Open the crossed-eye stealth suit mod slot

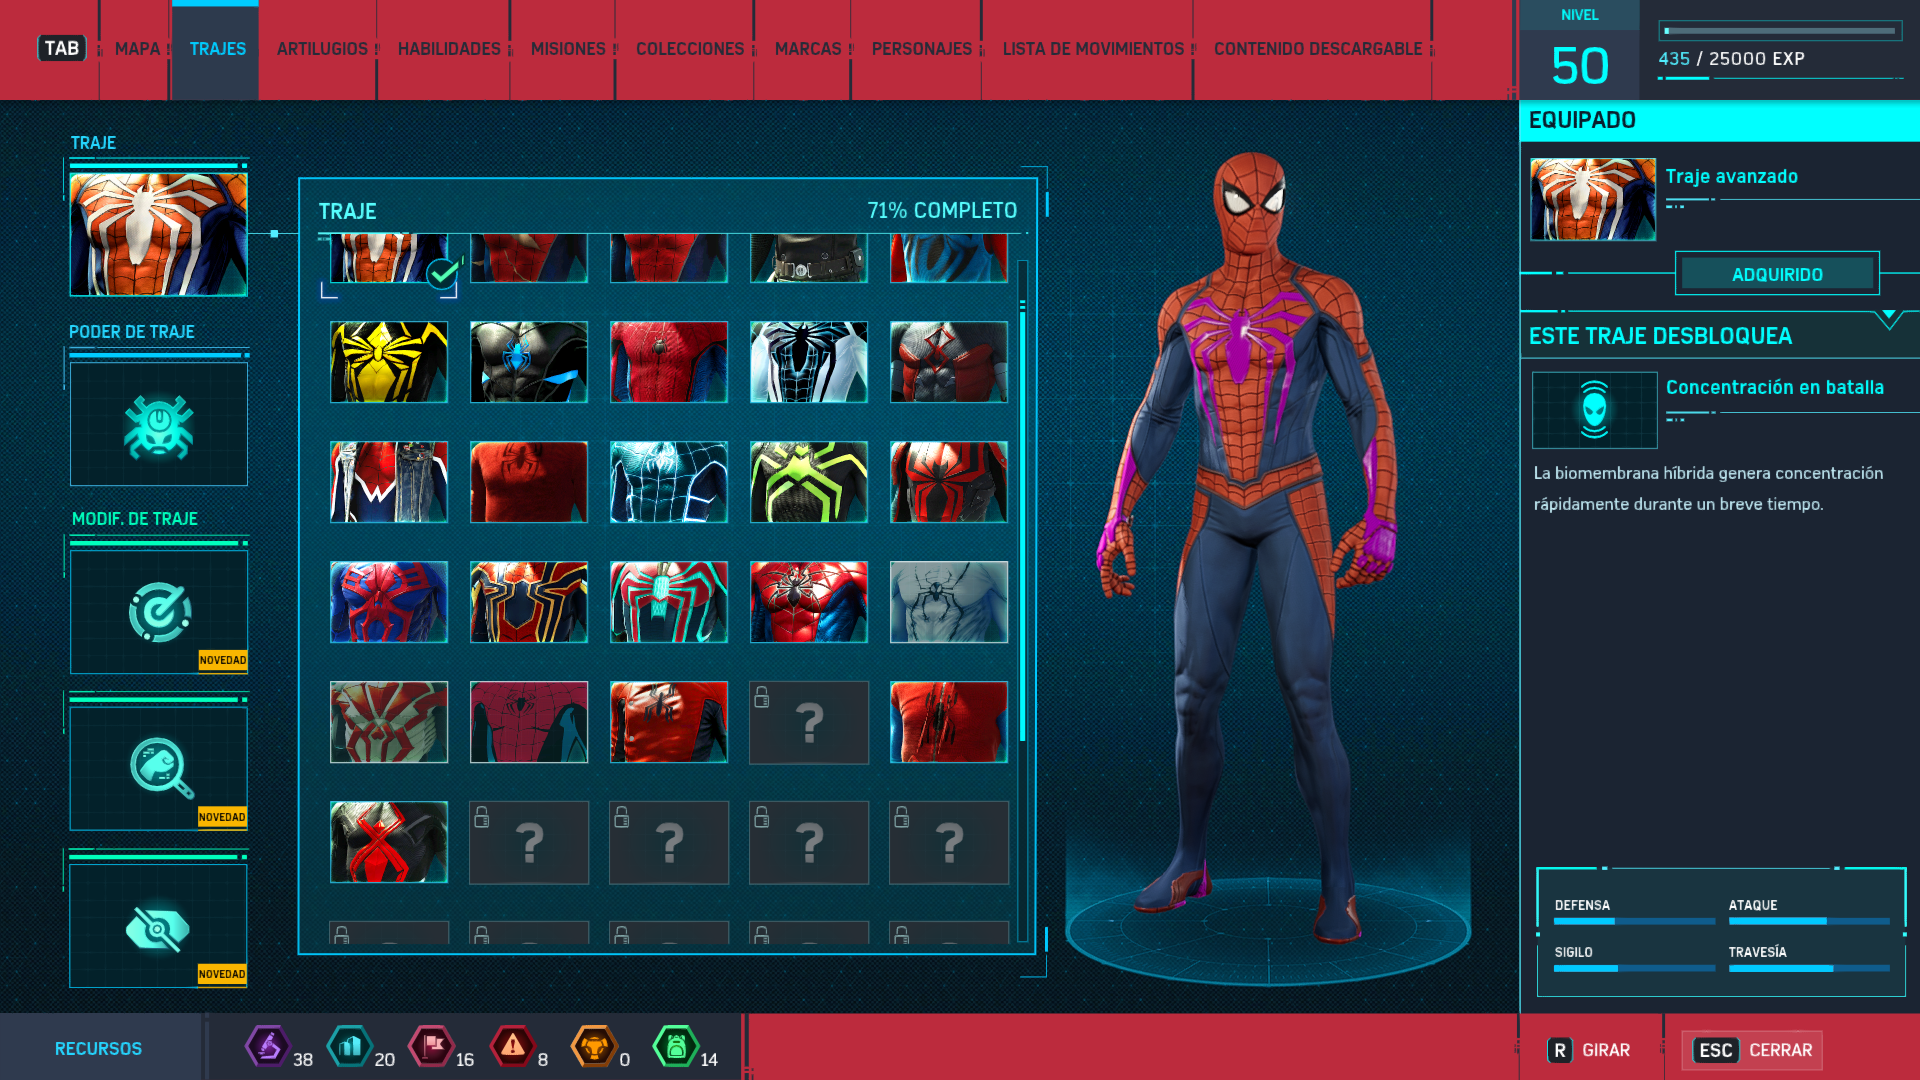pyautogui.click(x=159, y=926)
